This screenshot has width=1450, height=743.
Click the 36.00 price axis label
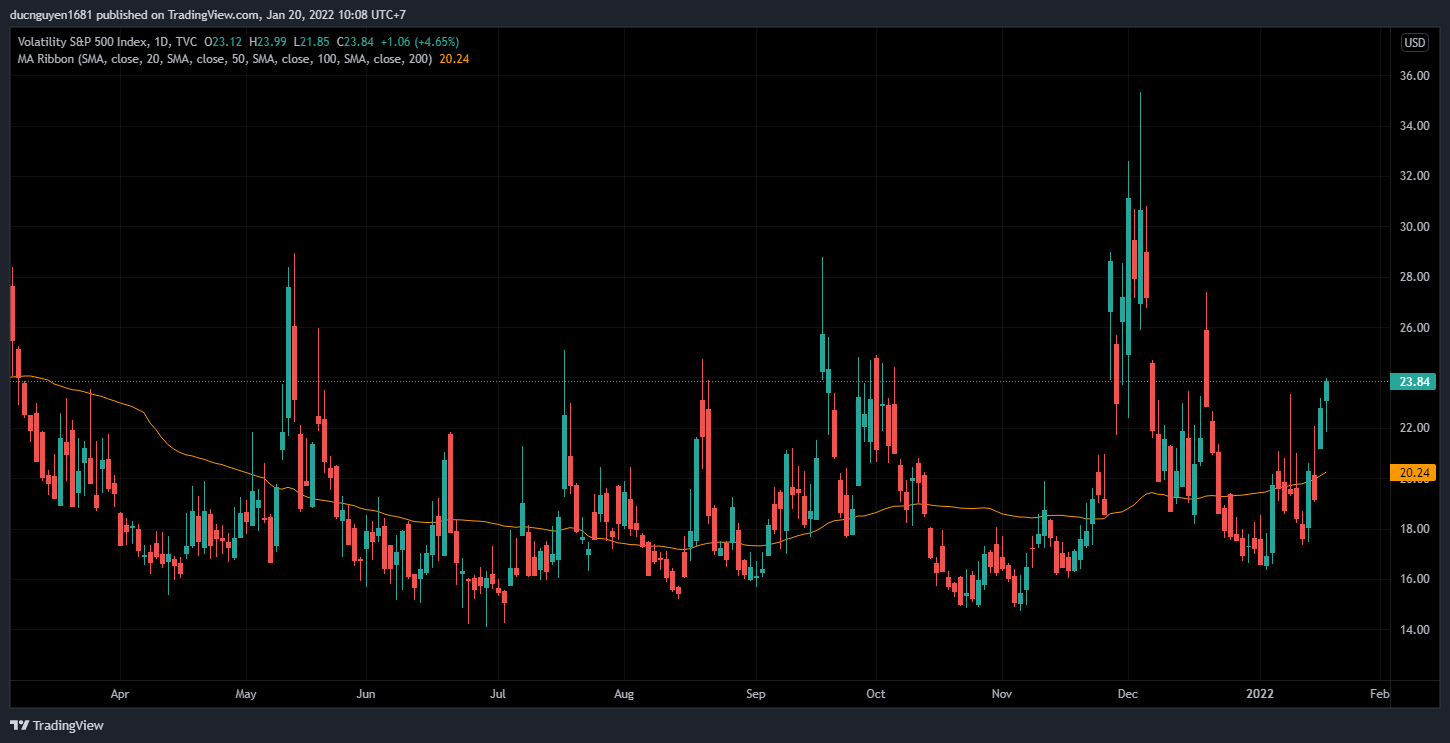pyautogui.click(x=1413, y=76)
